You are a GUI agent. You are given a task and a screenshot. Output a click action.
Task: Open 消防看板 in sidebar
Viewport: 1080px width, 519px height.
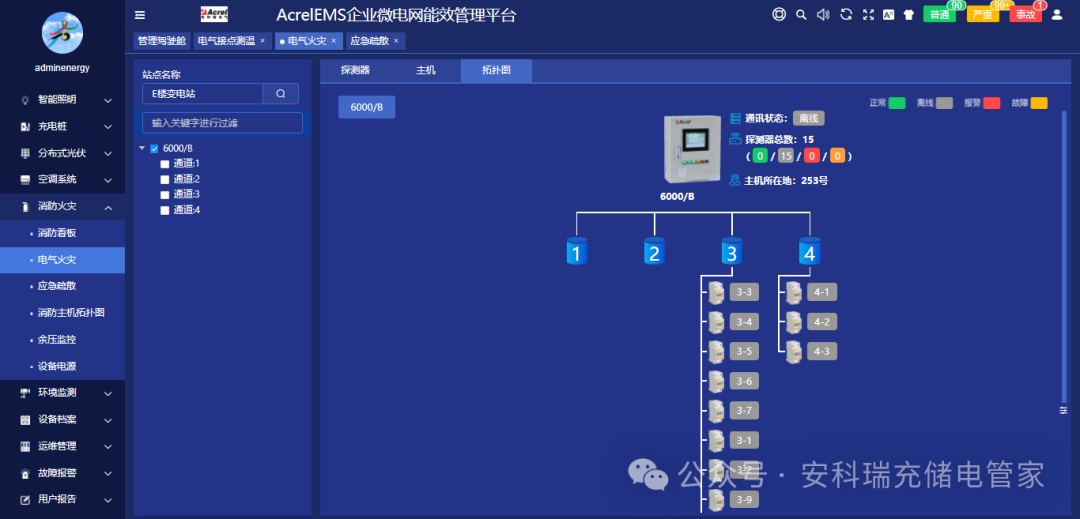(x=63, y=233)
